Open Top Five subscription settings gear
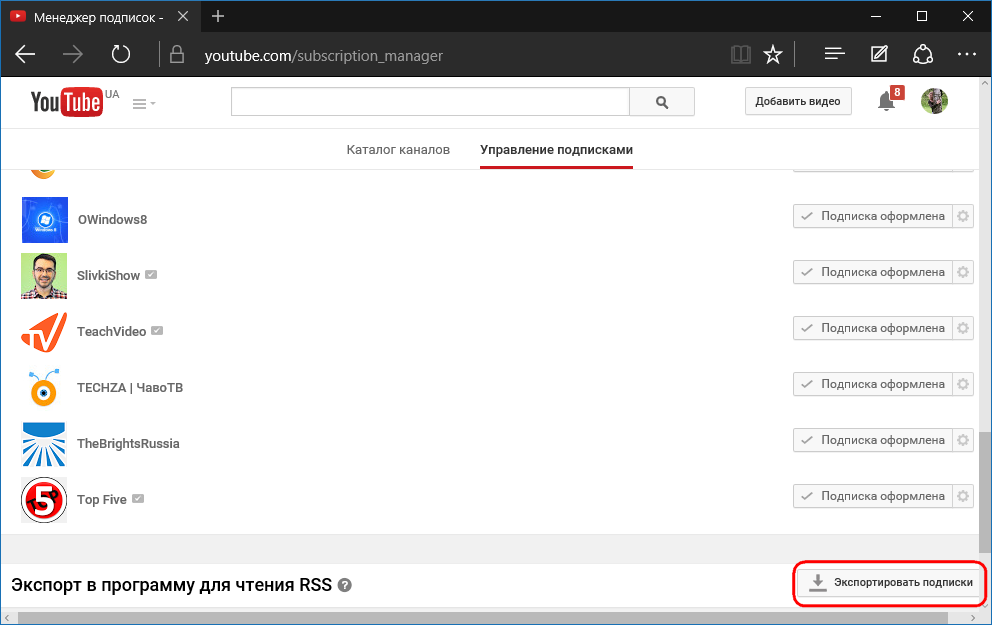Screen dimensions: 992x625 pyautogui.click(x=963, y=496)
